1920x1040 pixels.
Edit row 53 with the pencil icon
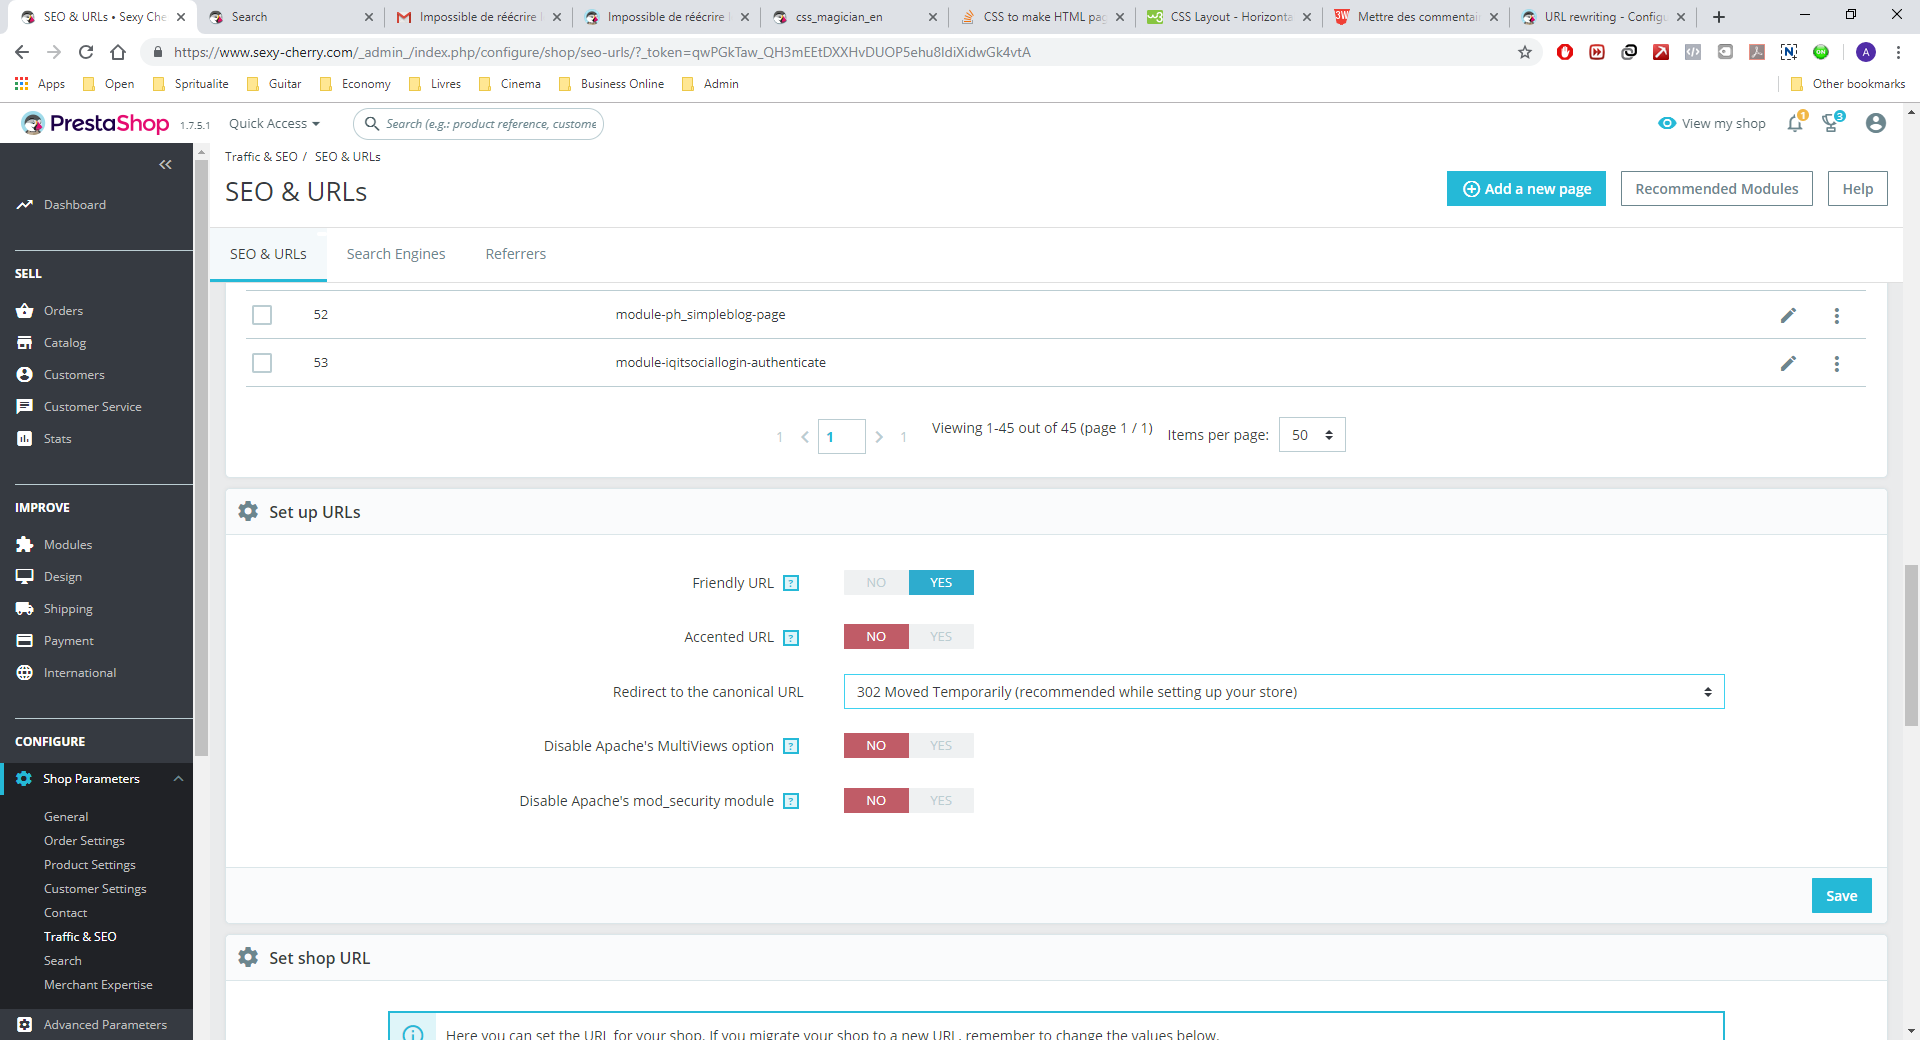[1788, 363]
